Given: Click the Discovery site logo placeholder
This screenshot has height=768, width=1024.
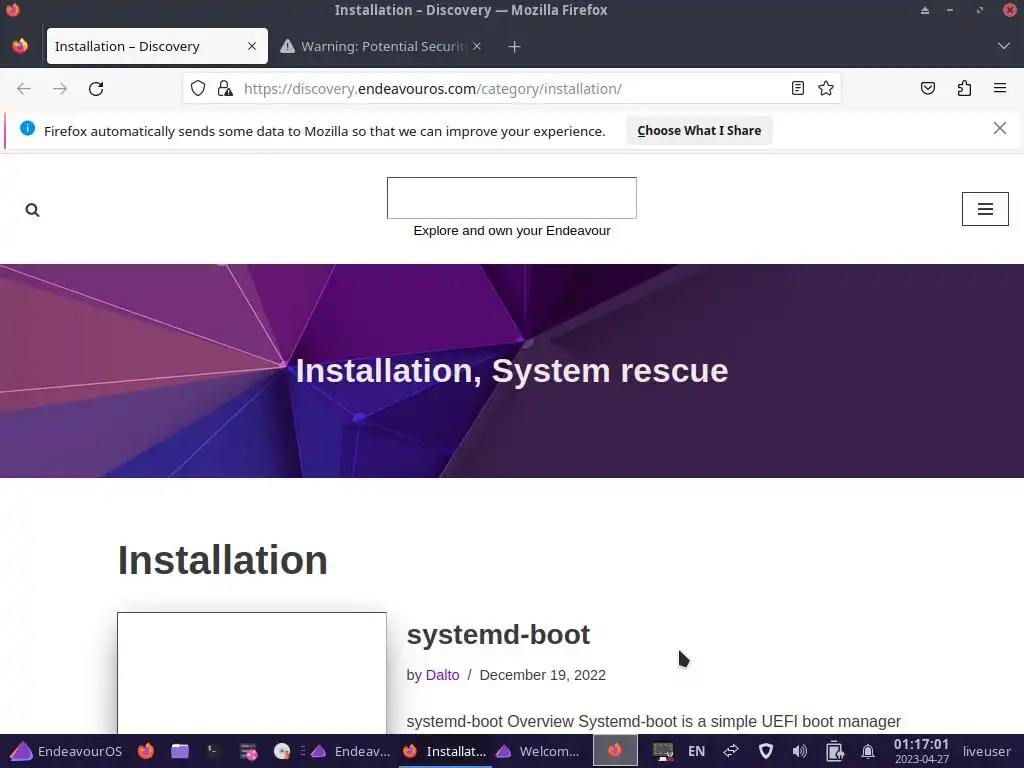Looking at the screenshot, I should (511, 198).
